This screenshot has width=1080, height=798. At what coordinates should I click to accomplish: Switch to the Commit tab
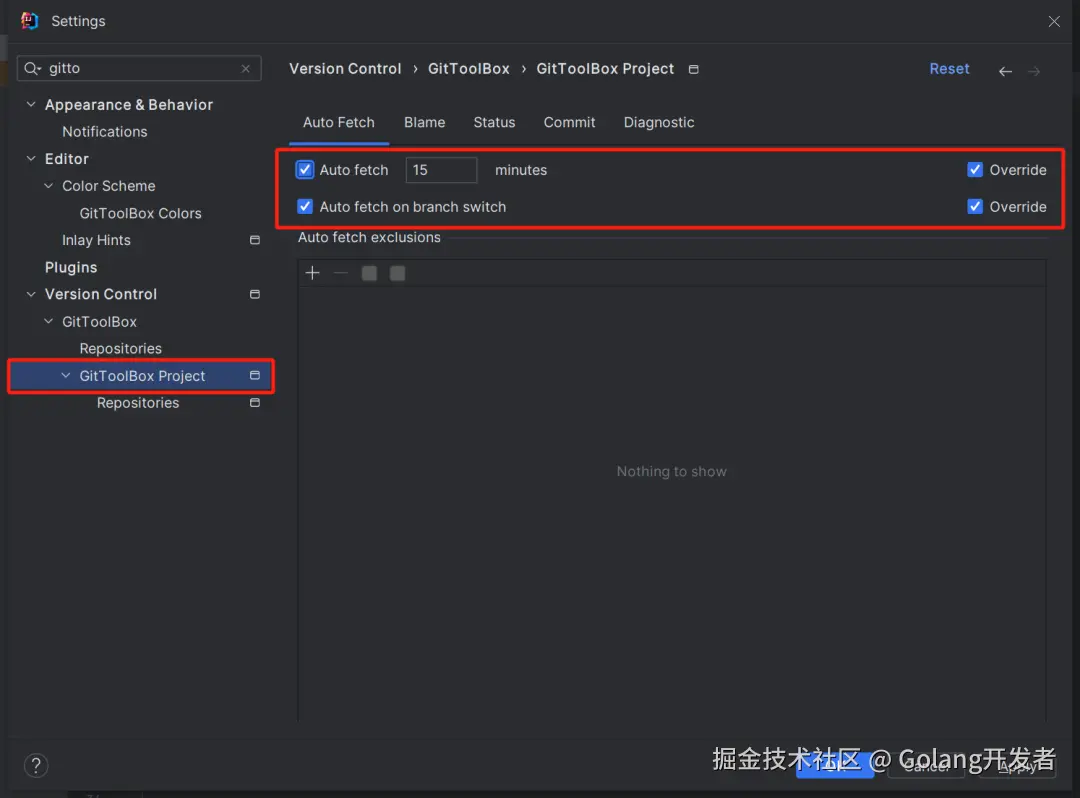pos(569,123)
